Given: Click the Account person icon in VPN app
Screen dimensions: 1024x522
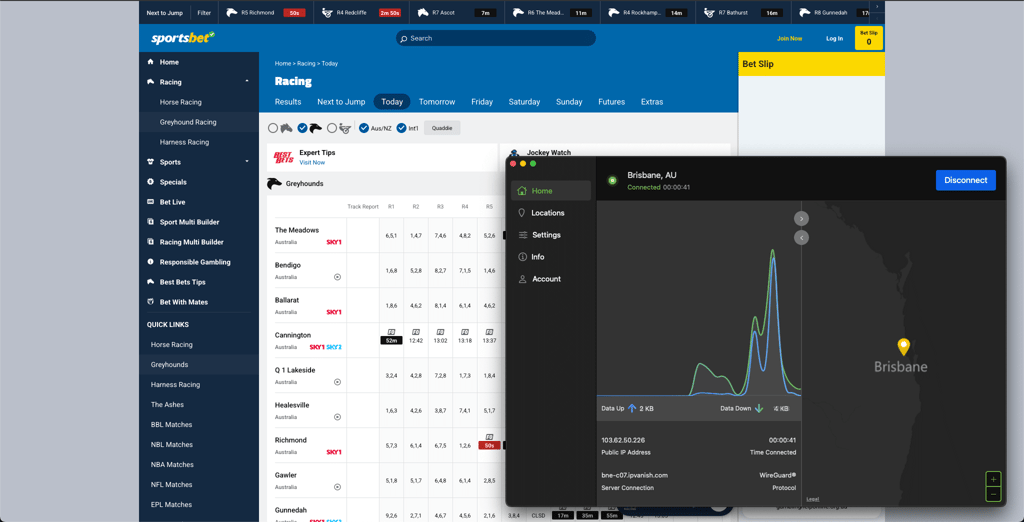Looking at the screenshot, I should 522,279.
